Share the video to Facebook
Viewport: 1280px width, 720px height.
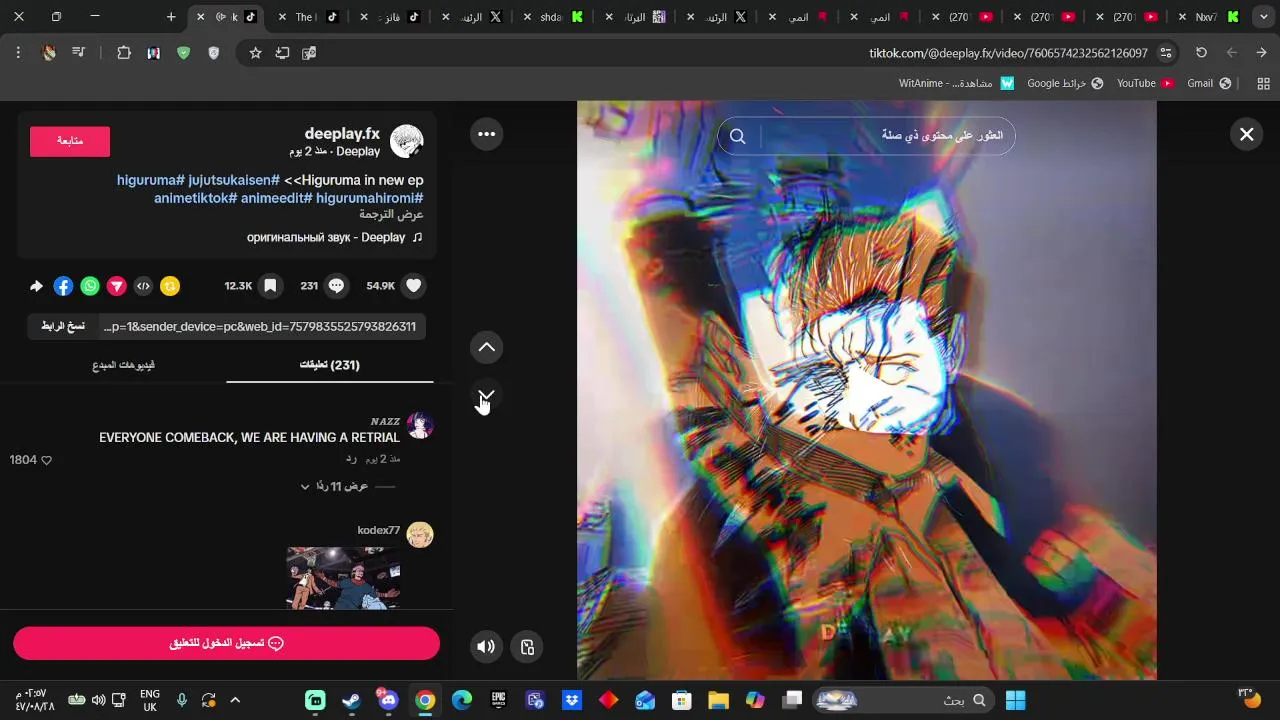(63, 286)
